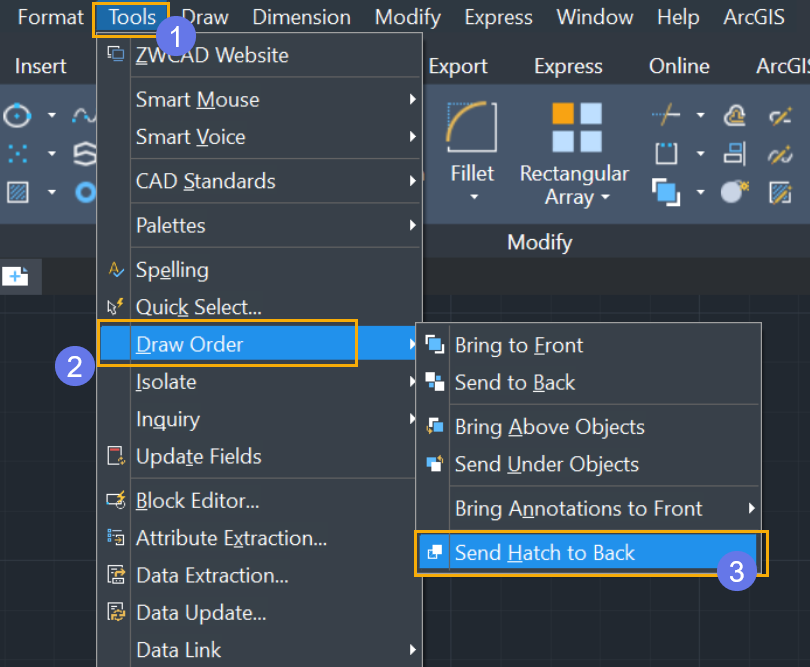Open the Dimension menu

302,18
